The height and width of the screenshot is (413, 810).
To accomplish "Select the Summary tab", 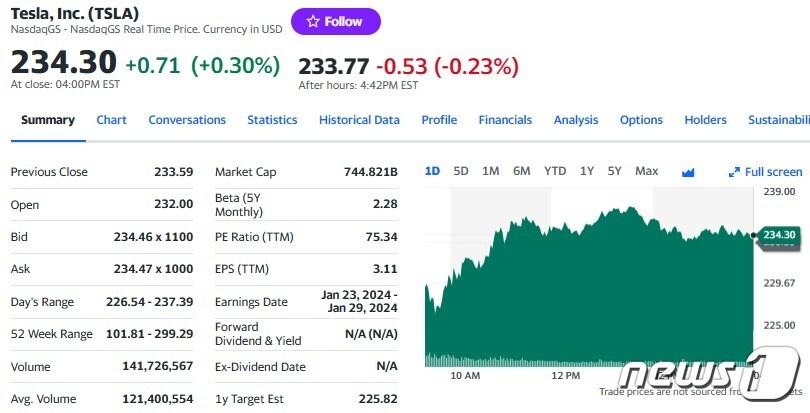I will [x=48, y=120].
